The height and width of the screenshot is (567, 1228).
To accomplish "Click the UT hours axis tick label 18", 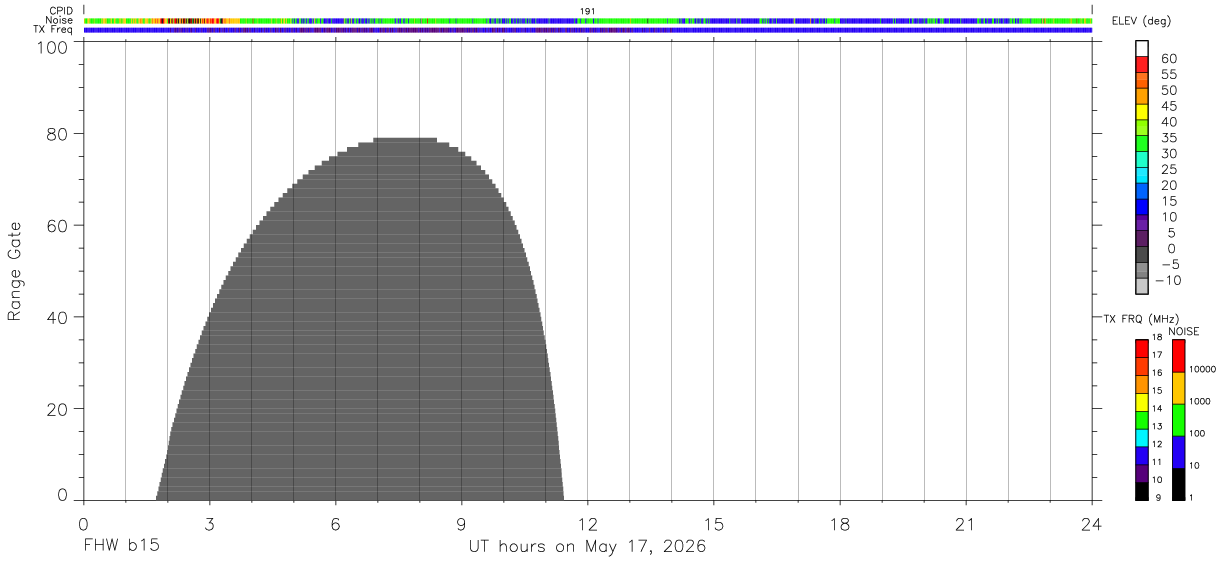I will [840, 525].
